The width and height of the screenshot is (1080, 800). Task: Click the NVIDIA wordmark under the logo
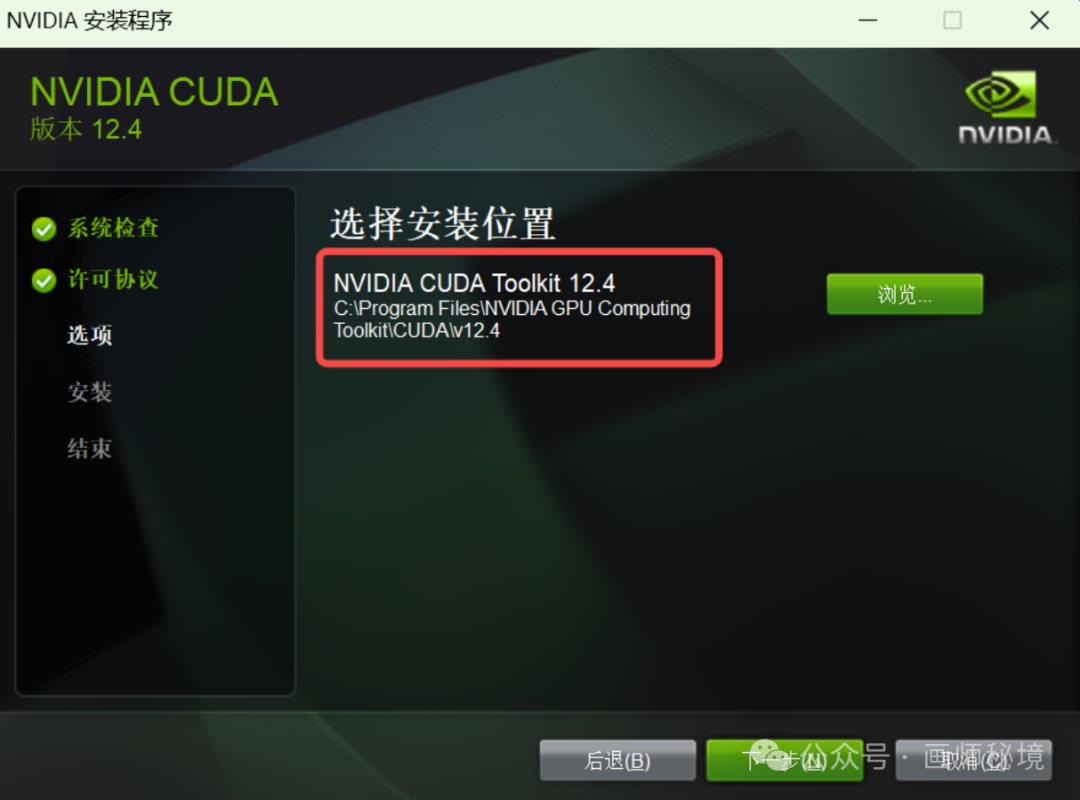1006,134
